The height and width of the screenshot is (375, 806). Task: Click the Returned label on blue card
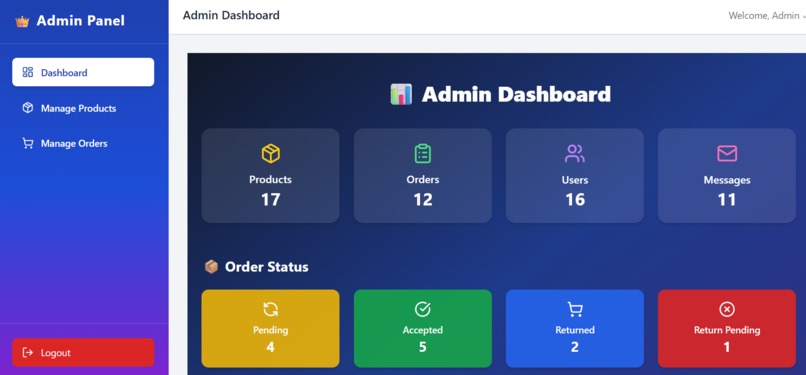click(575, 330)
